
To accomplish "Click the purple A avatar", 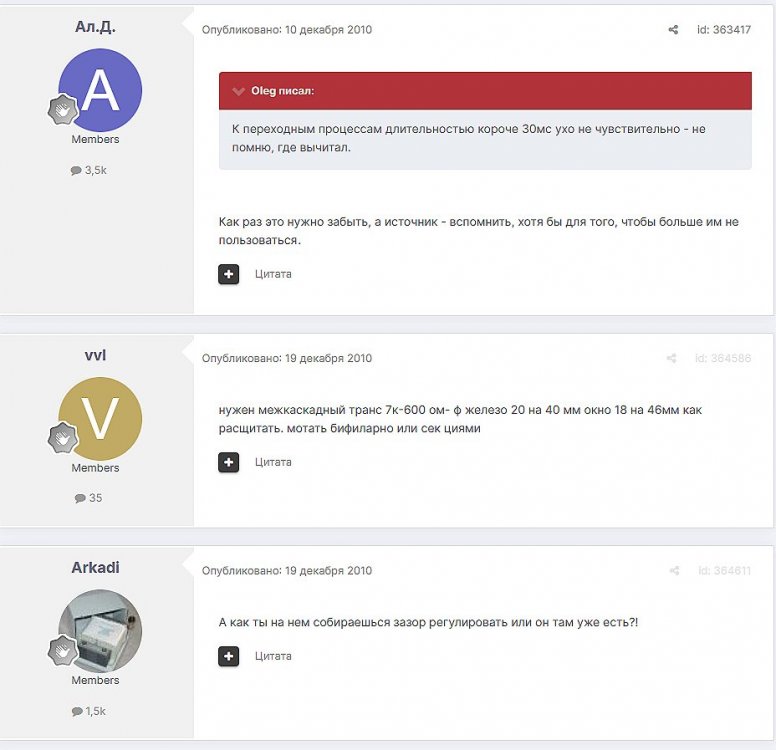I will click(103, 90).
